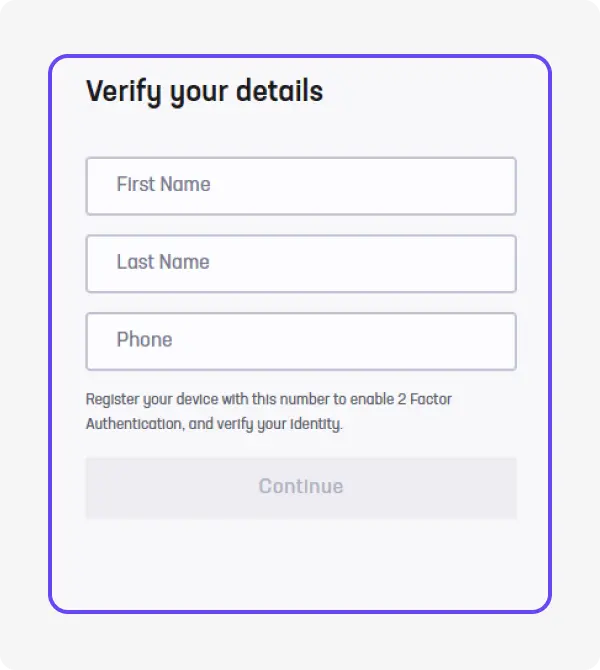Select the Phone number field

(300, 342)
